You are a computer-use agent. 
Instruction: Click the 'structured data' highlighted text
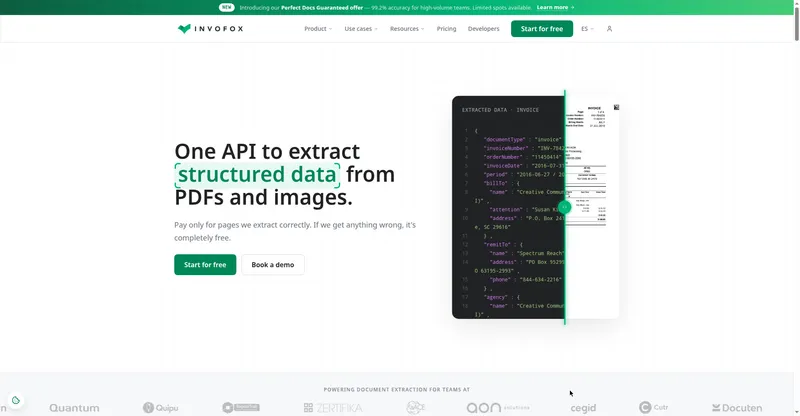point(257,174)
